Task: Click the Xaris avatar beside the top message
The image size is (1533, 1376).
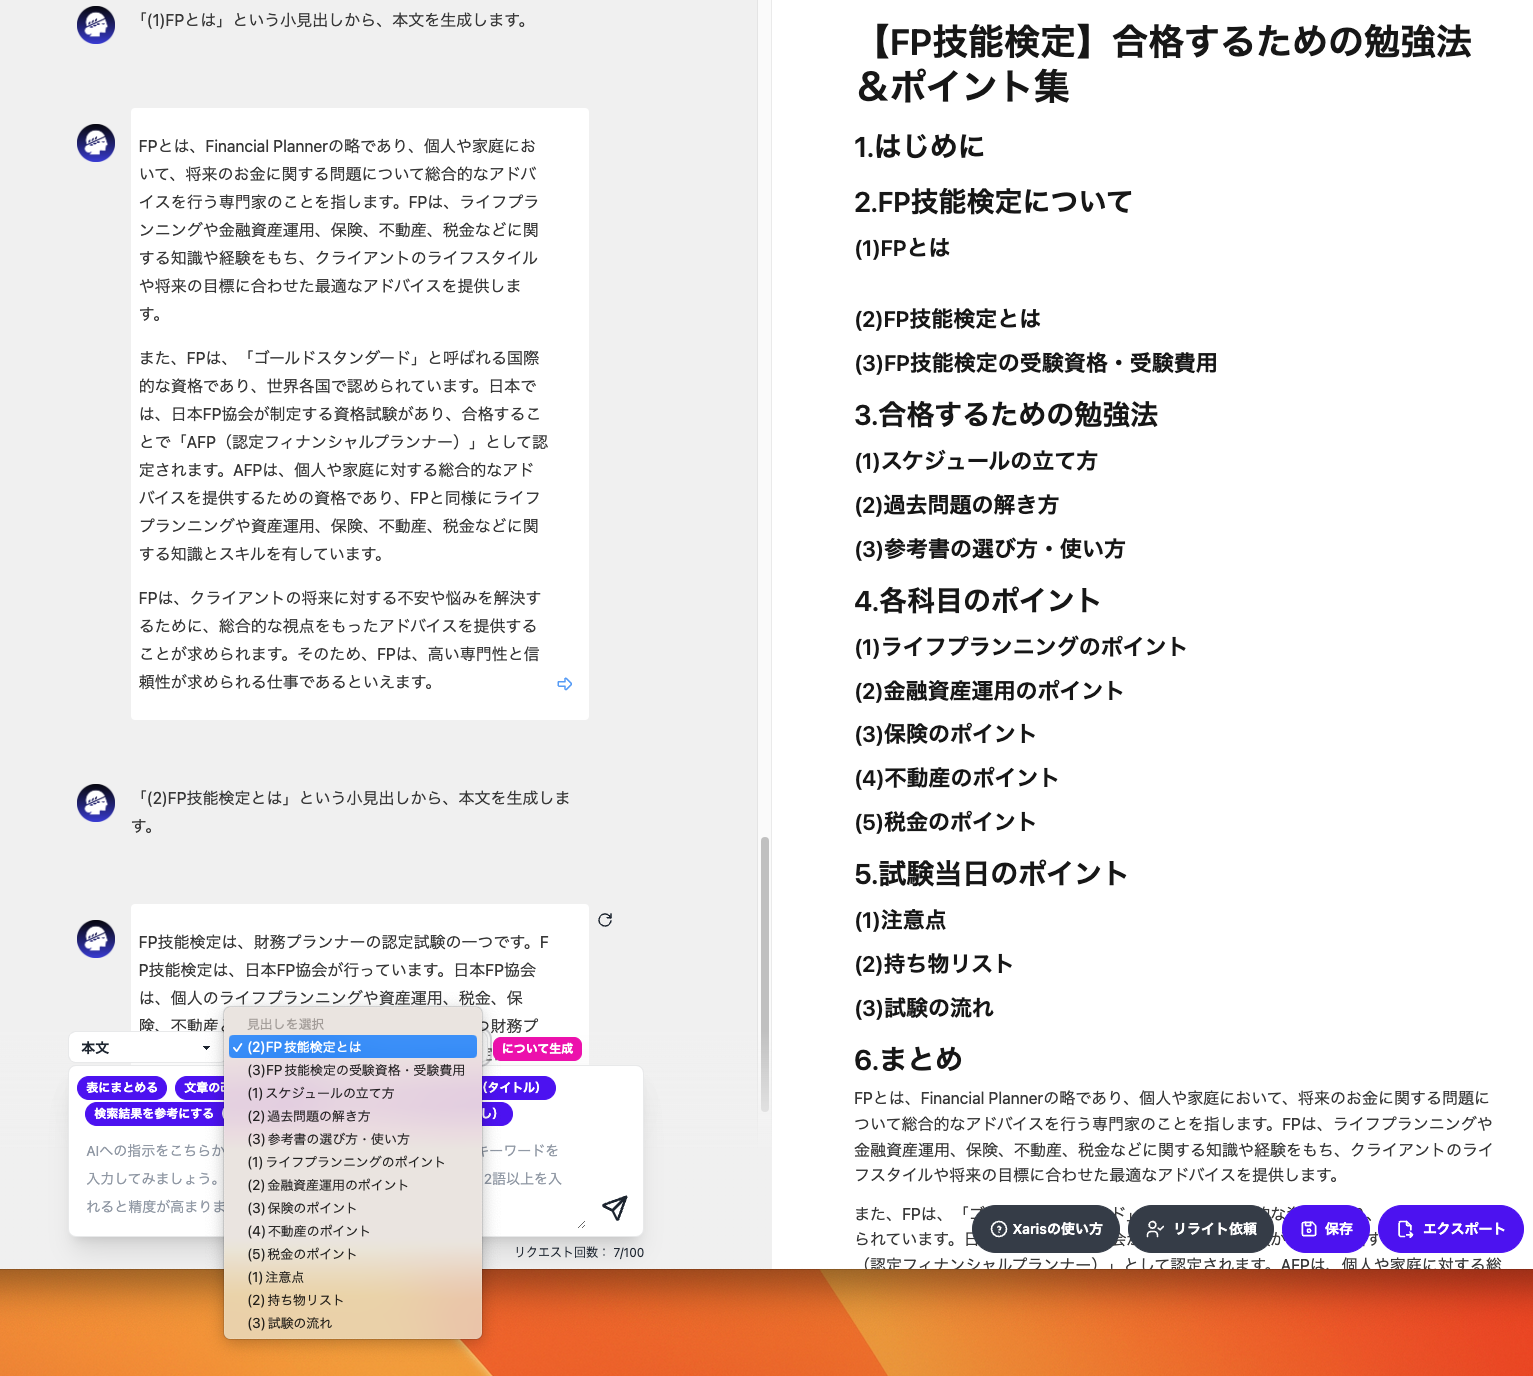Action: click(x=96, y=24)
